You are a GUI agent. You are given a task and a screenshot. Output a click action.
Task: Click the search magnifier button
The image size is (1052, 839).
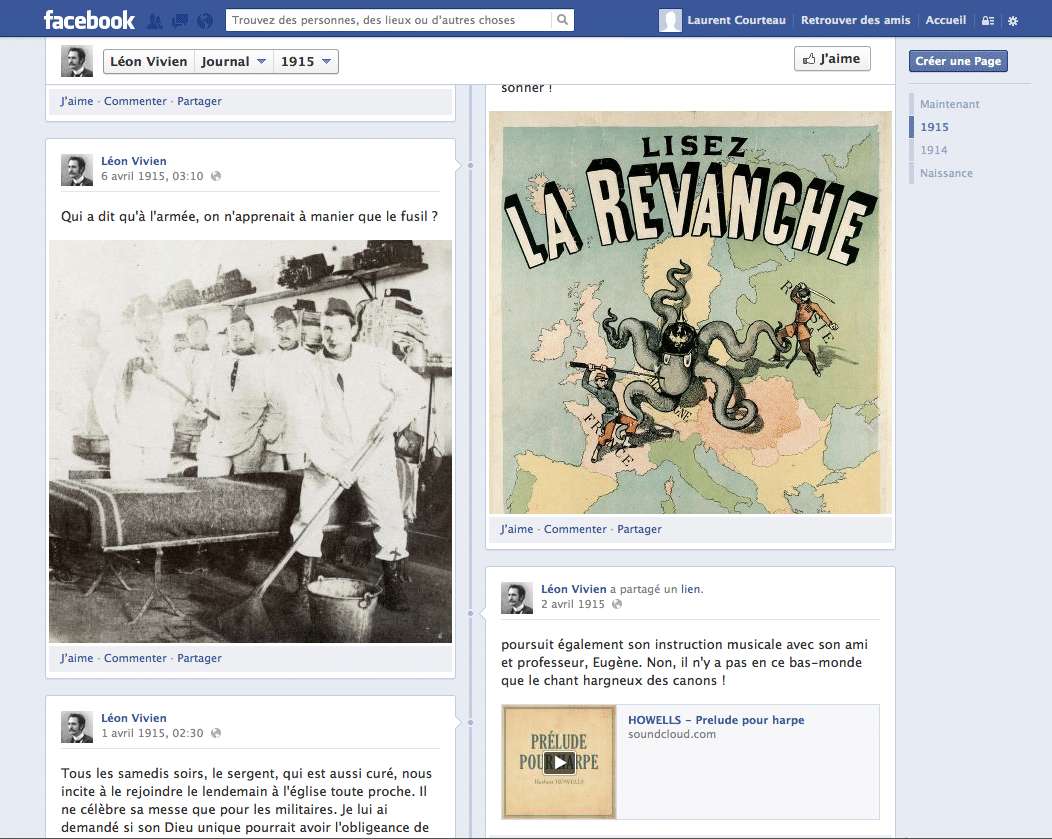[x=562, y=20]
